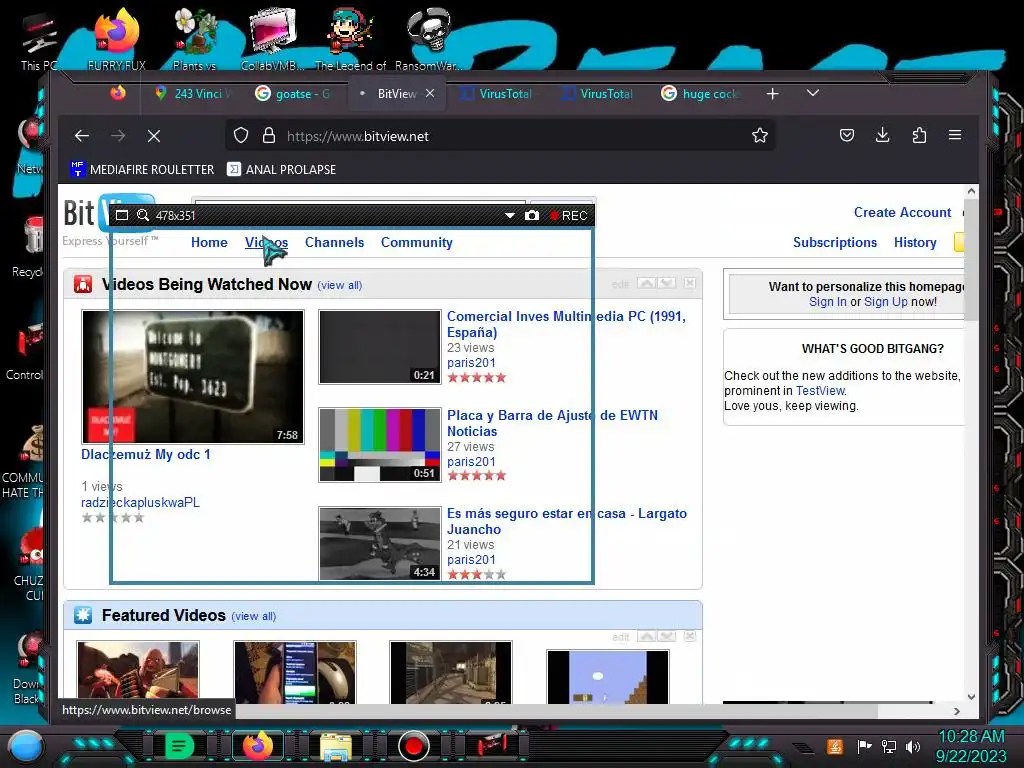Move Videos Being Watched Now module up
The width and height of the screenshot is (1024, 768).
point(647,283)
